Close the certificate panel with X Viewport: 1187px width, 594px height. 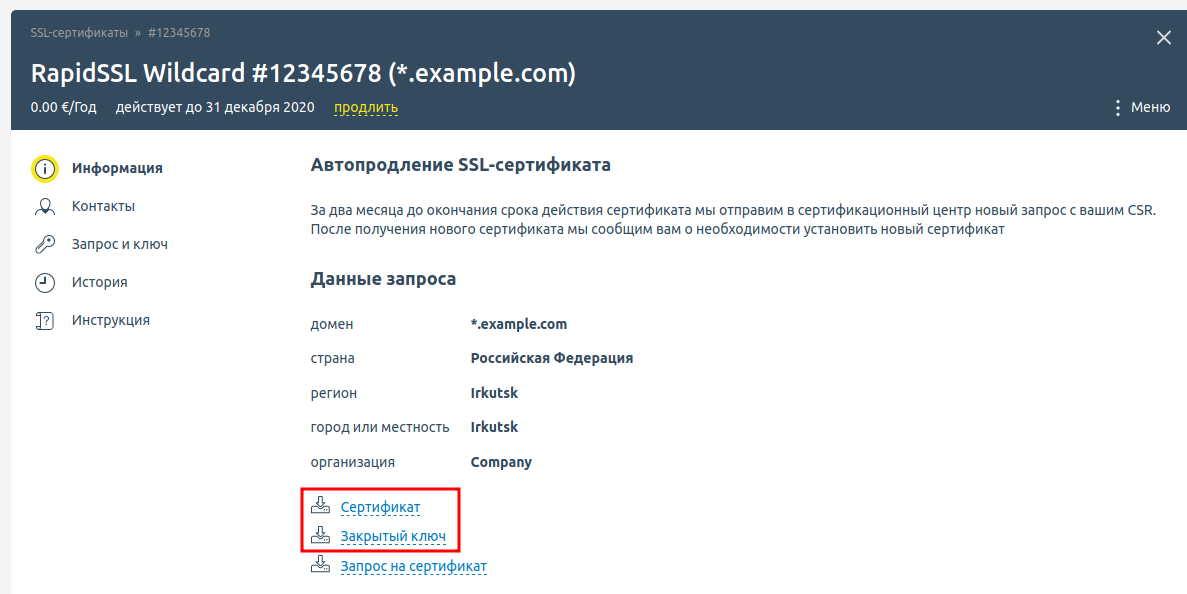click(x=1163, y=38)
